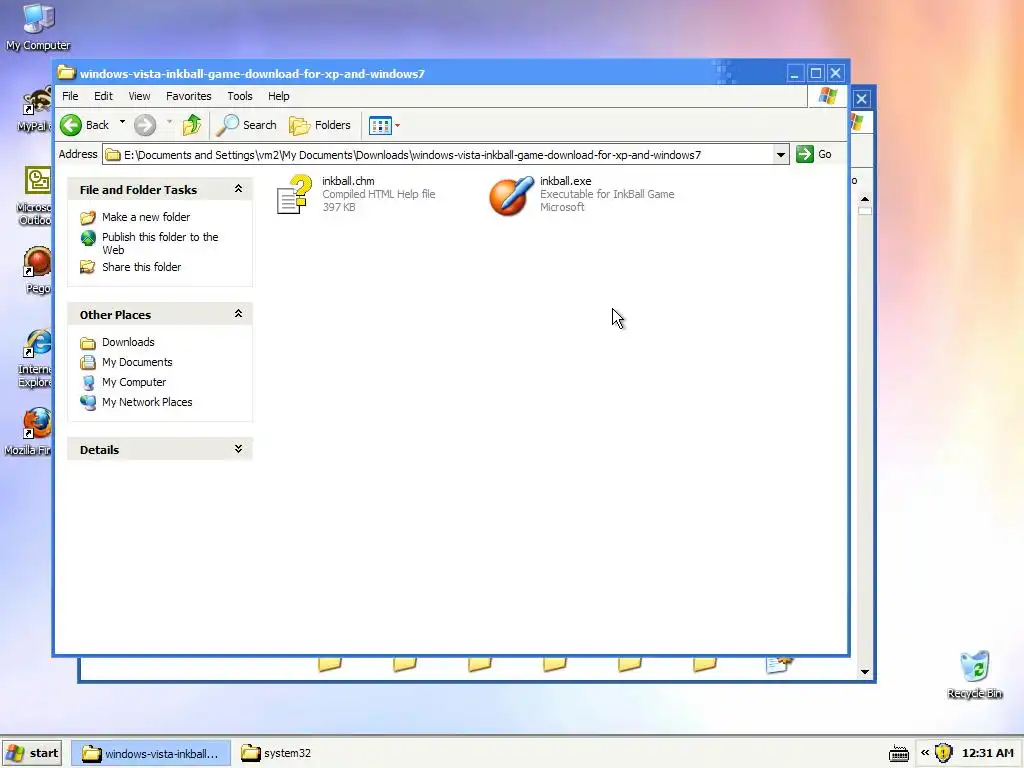The width and height of the screenshot is (1024, 768).
Task: Open the Tools menu
Action: tap(240, 96)
